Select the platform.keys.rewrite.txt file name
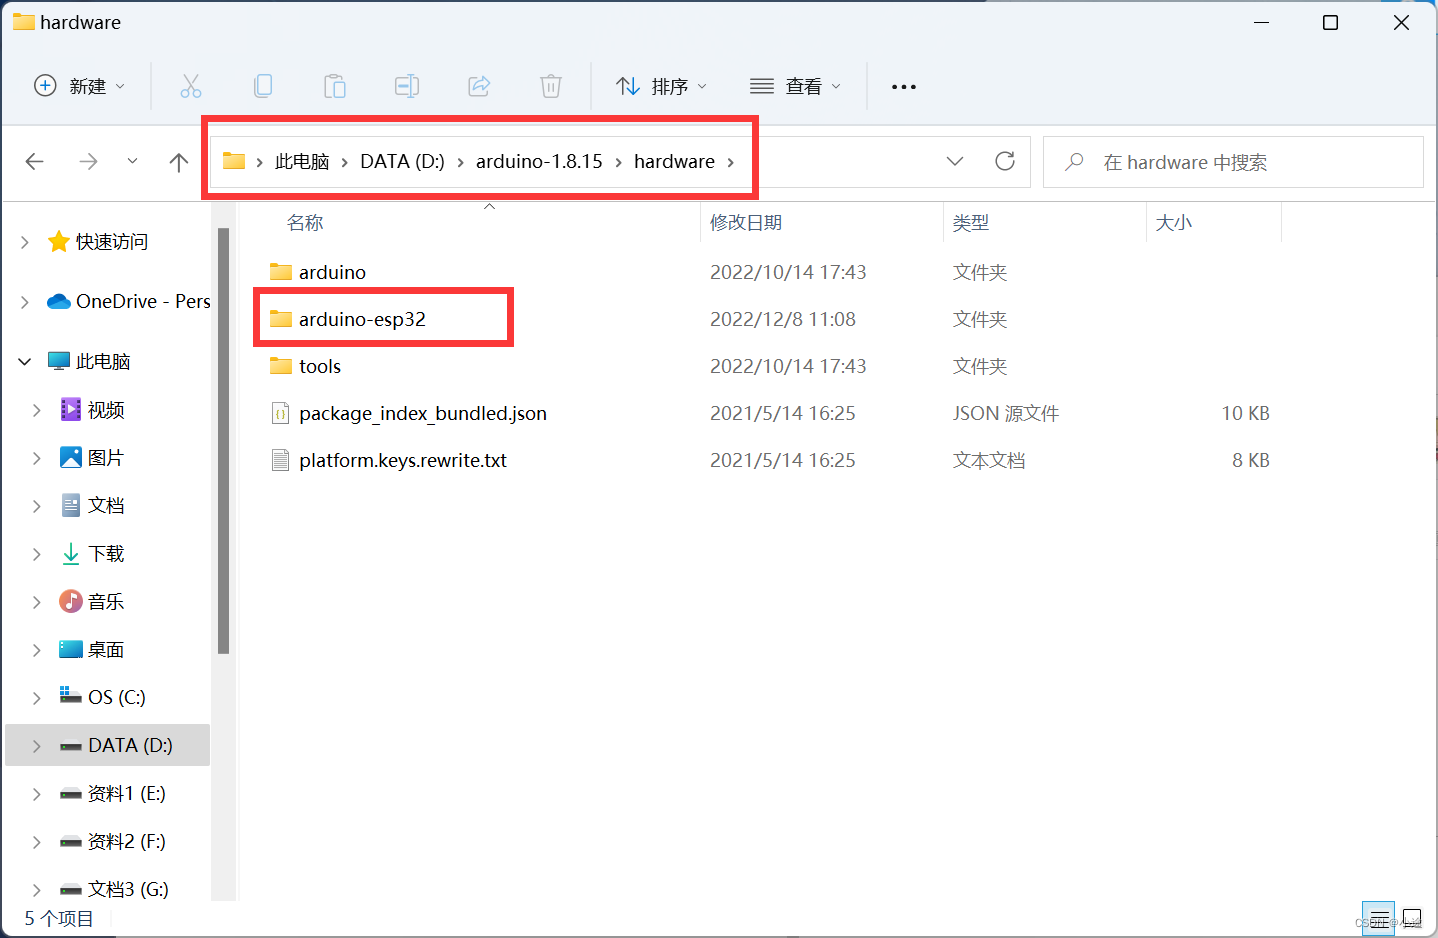The width and height of the screenshot is (1438, 938). point(403,460)
